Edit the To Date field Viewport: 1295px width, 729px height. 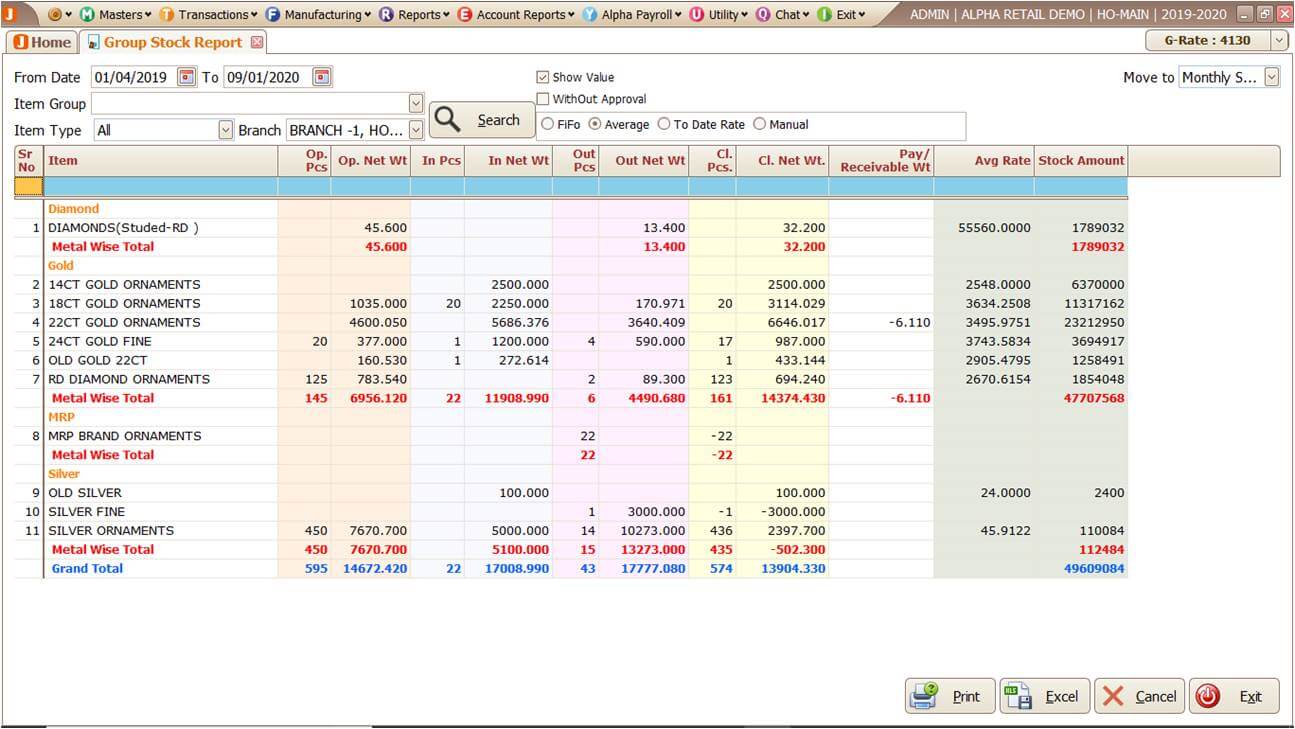[267, 77]
